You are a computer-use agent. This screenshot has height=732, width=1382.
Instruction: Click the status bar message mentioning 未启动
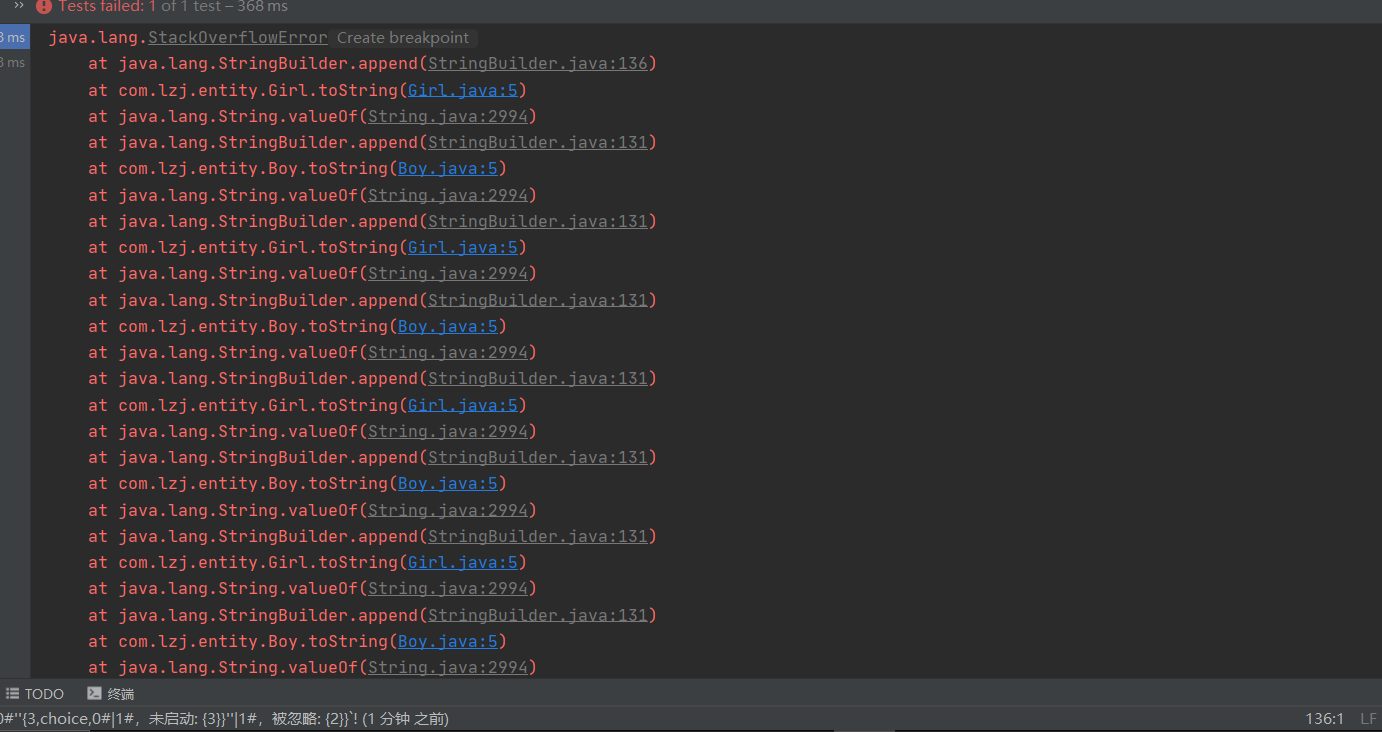pos(225,719)
